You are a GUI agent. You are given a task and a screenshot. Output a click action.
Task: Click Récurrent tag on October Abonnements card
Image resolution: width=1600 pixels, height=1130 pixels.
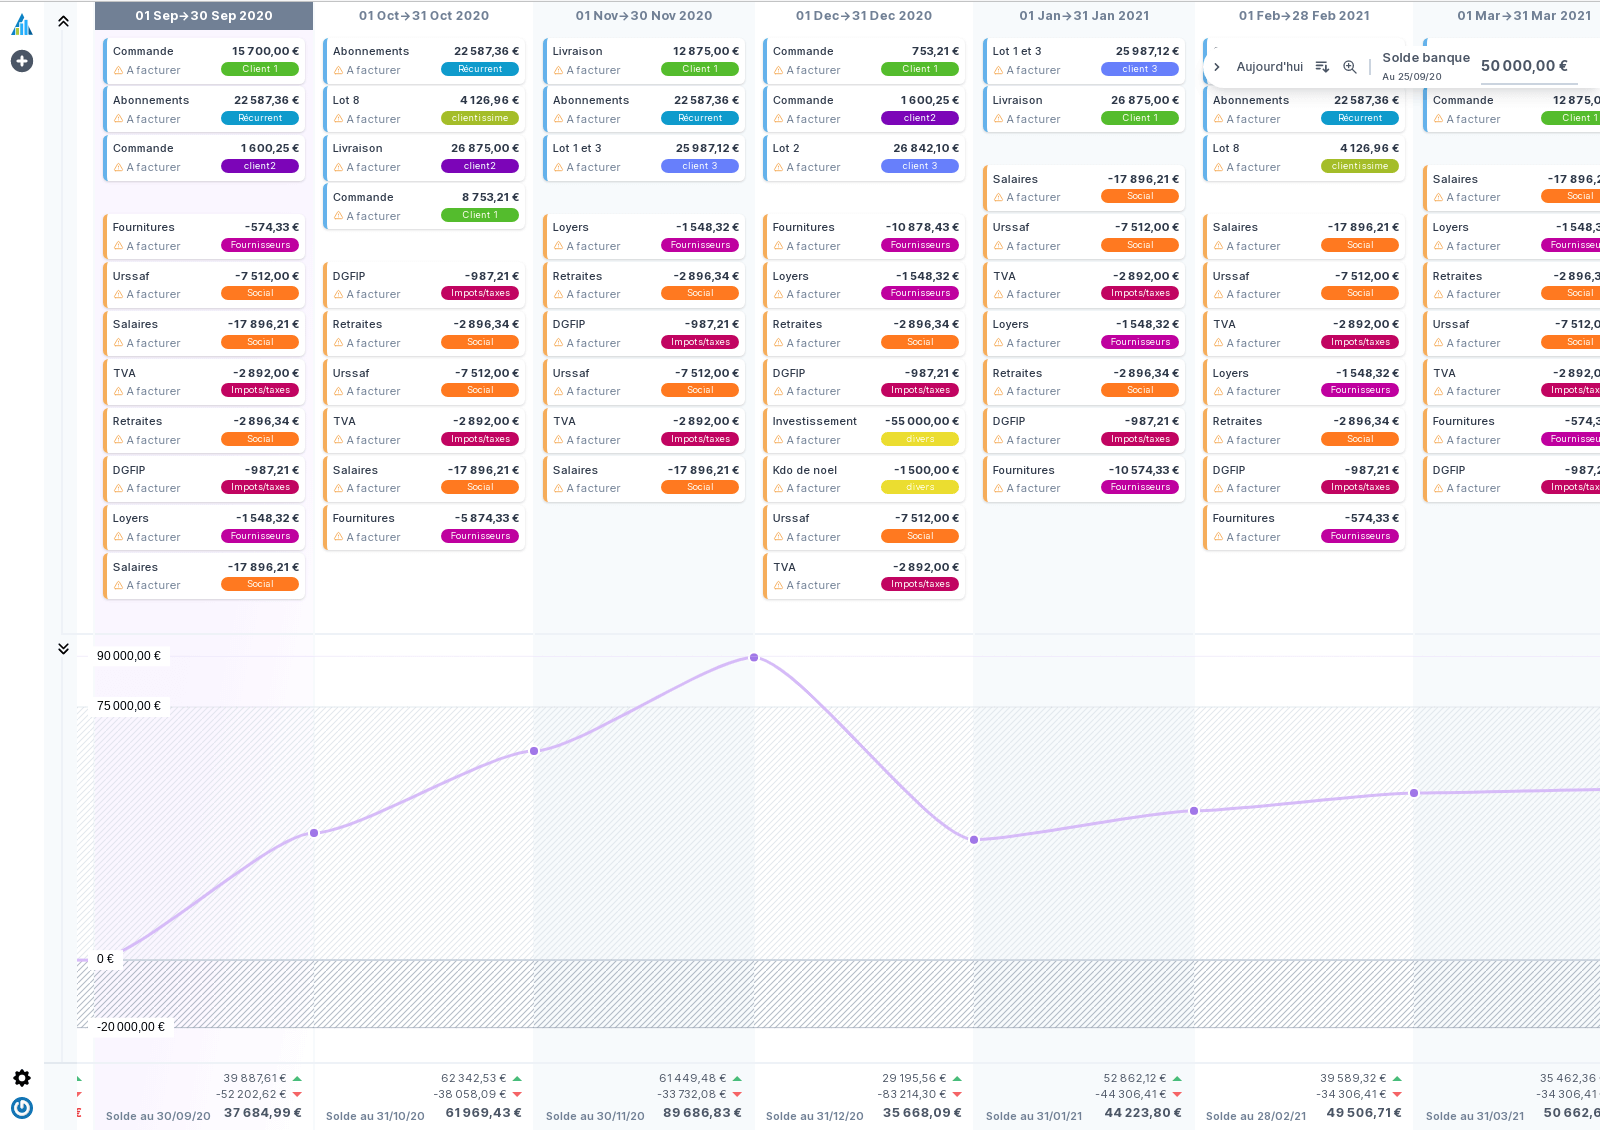coord(480,69)
